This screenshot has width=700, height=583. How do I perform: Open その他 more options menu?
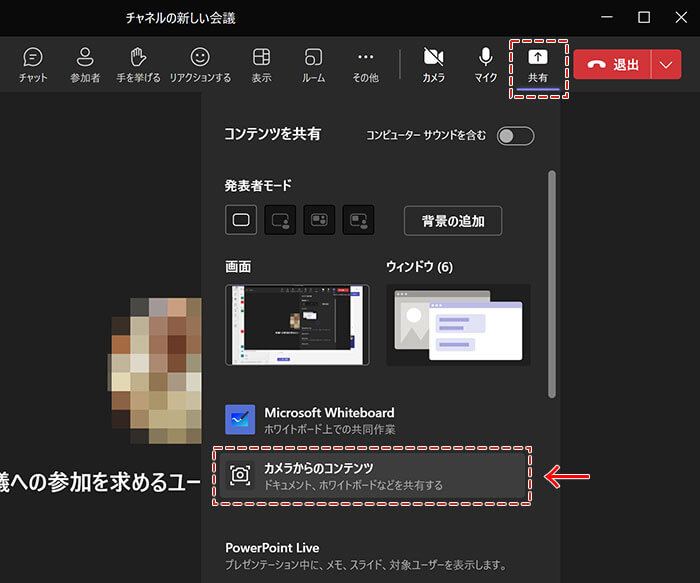[366, 65]
